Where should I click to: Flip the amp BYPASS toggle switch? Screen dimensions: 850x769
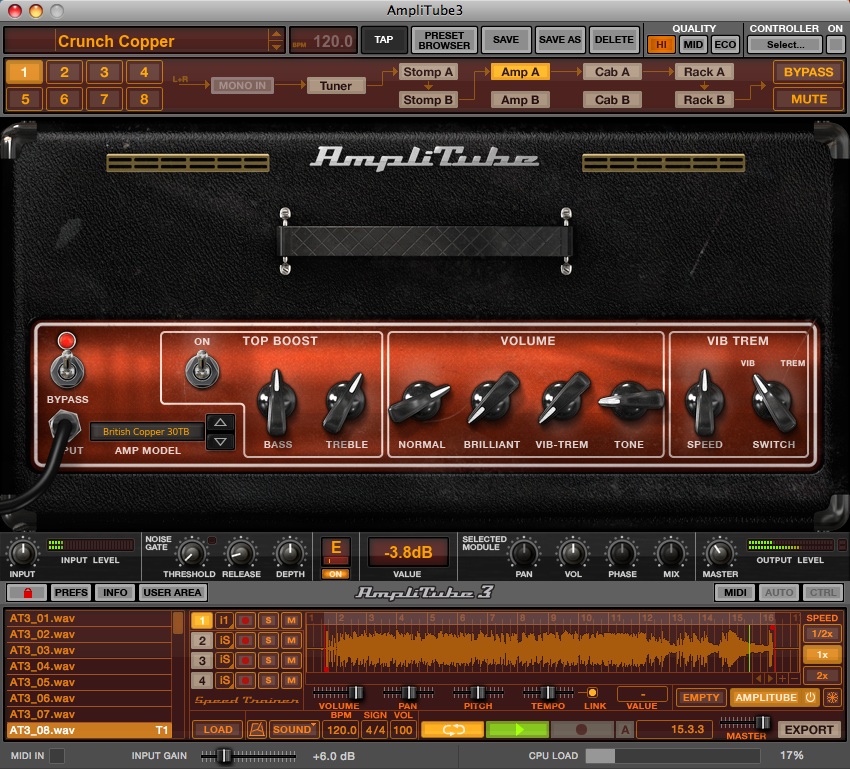[x=67, y=370]
